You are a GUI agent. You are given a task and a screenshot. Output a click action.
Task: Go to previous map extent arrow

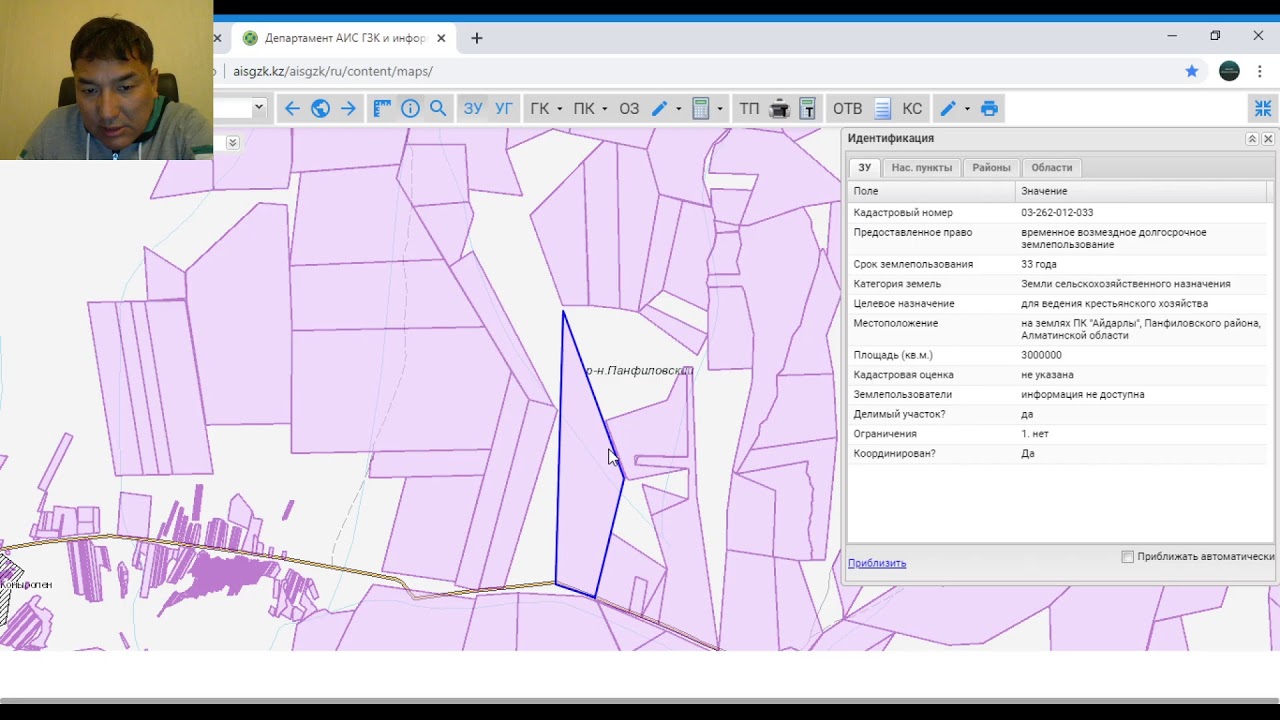(x=292, y=109)
